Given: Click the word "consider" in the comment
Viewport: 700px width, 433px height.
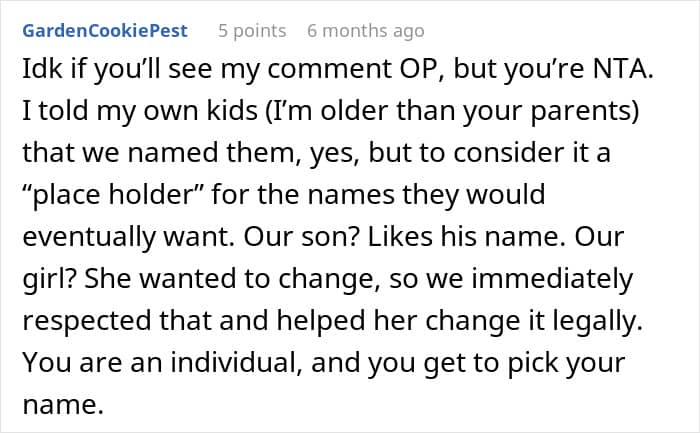Looking at the screenshot, I should point(510,153).
